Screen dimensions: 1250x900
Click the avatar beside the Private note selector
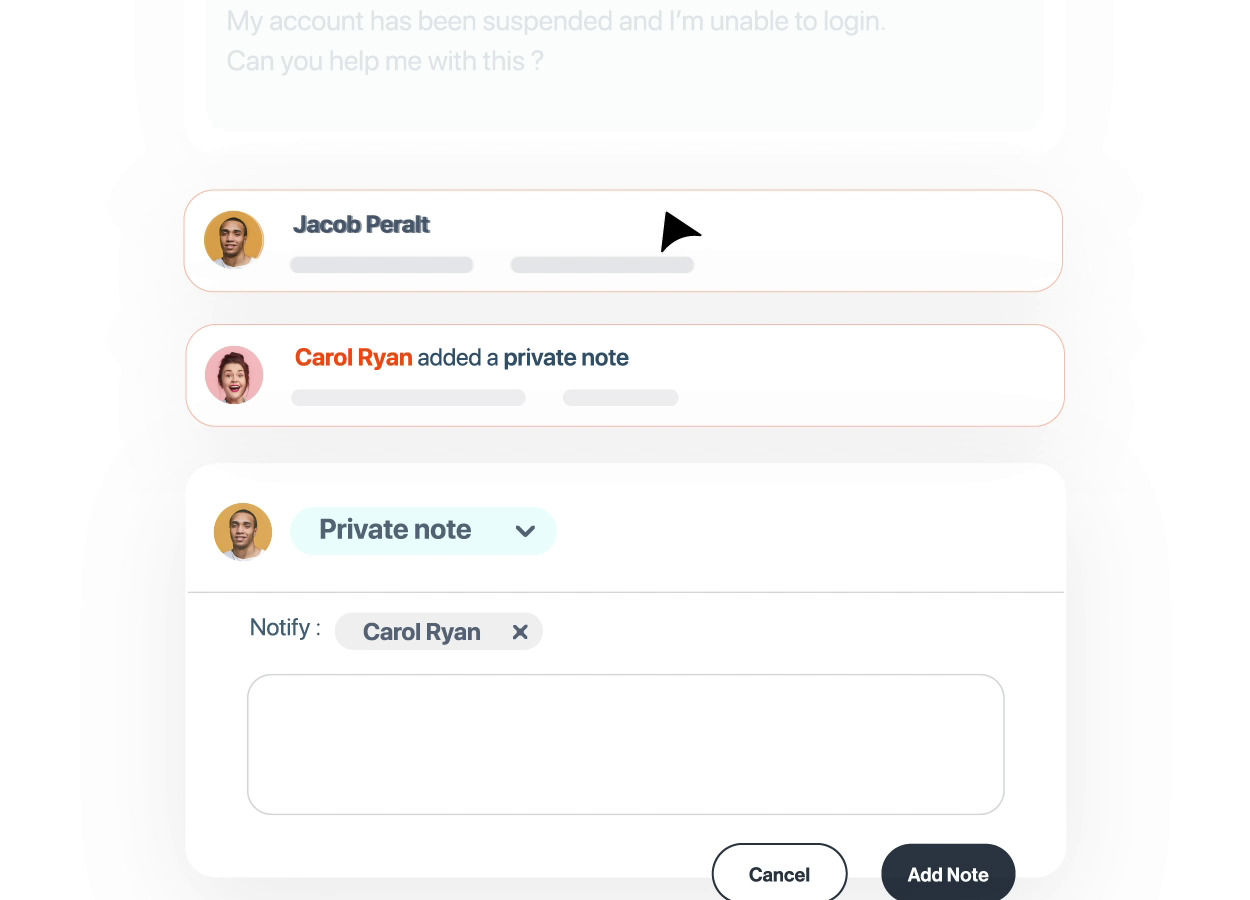point(243,531)
